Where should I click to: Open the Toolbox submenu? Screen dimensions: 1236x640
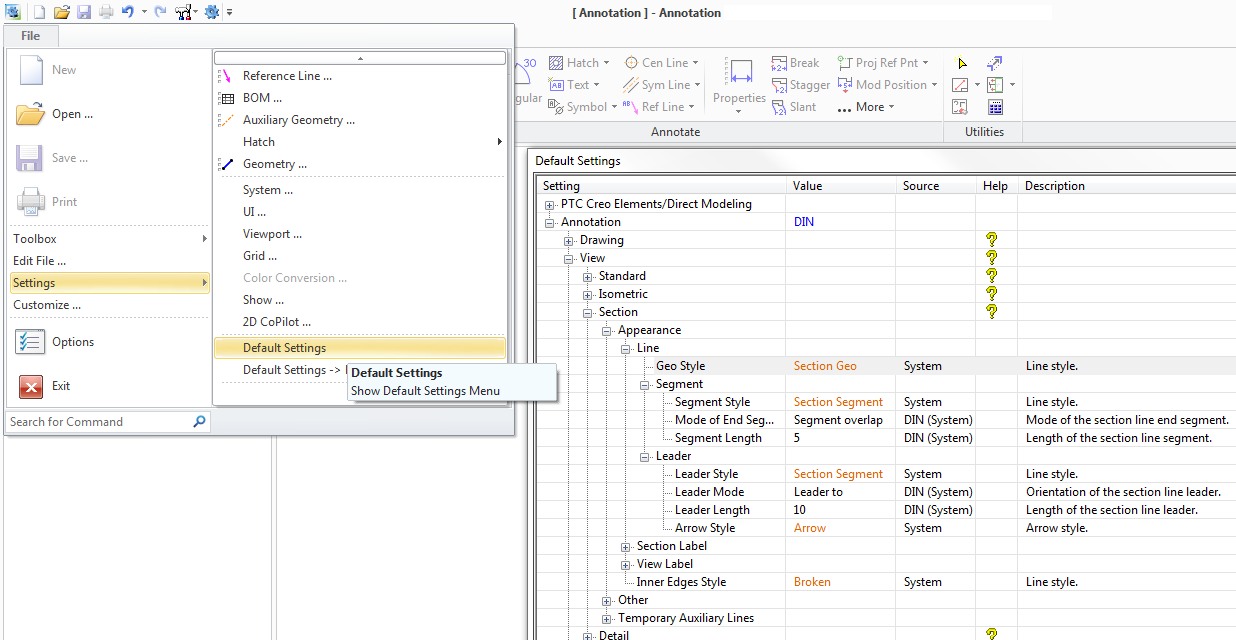(110, 239)
